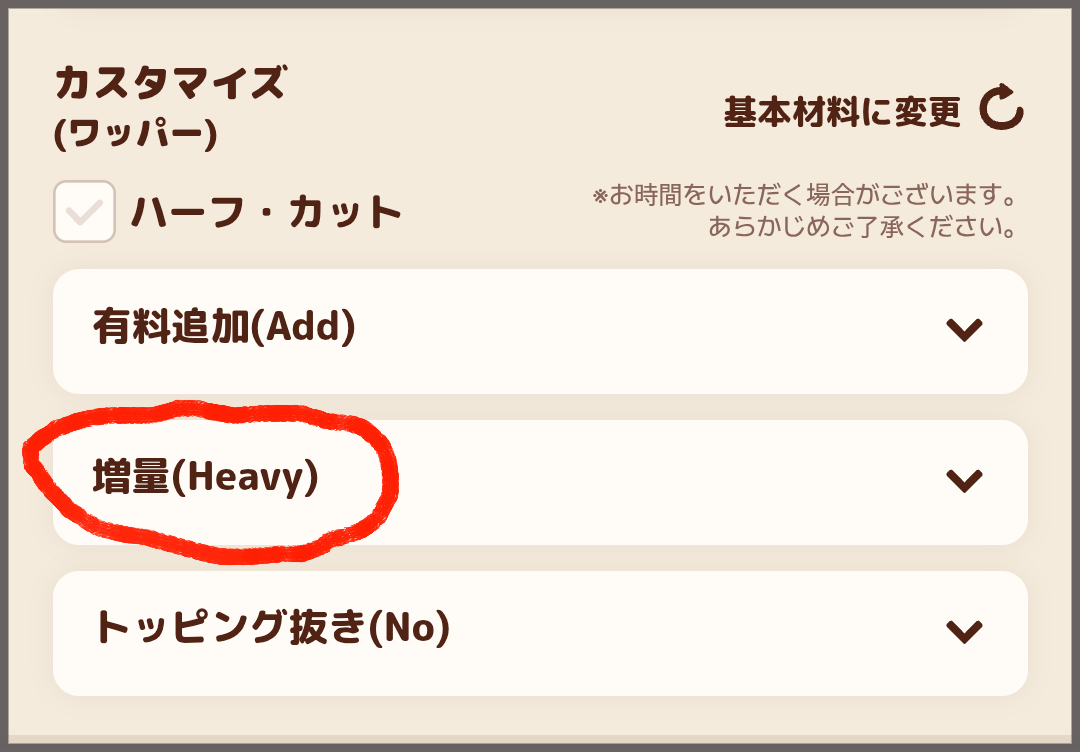Click the ※お時間をいただく場合がございます note
The image size is (1080, 752).
click(804, 194)
